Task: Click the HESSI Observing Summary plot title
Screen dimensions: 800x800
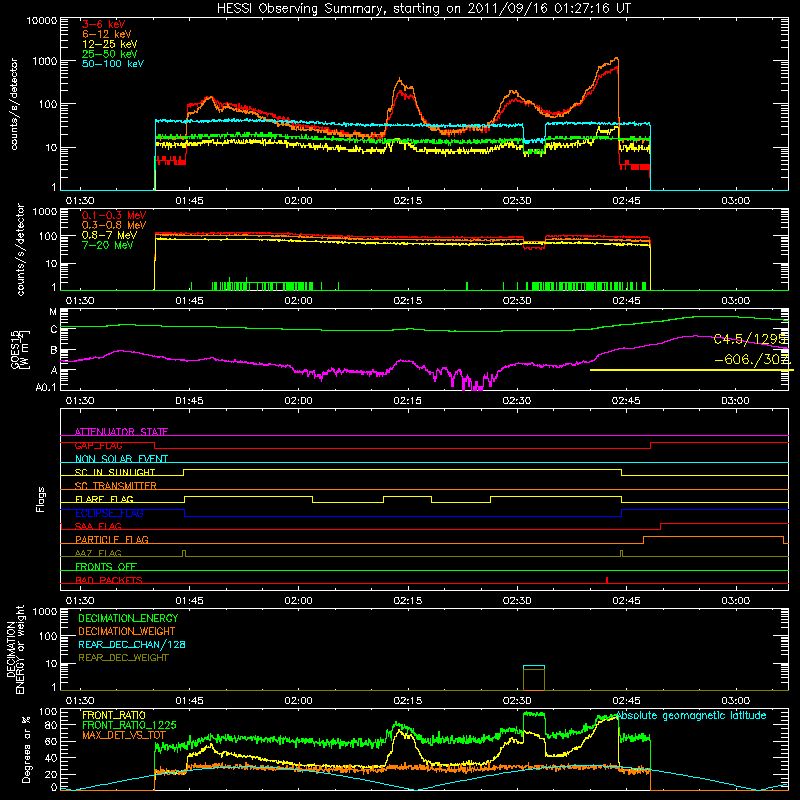Action: 423,9
